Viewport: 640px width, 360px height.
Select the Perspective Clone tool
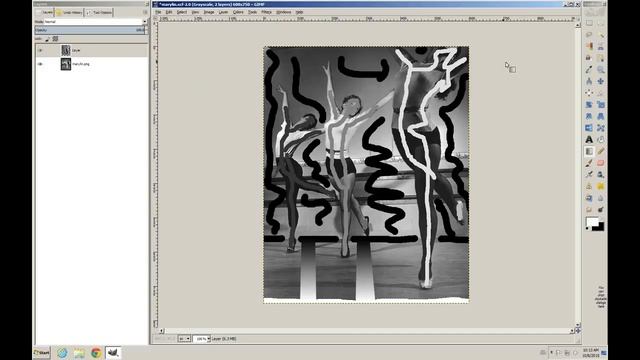click(x=589, y=198)
